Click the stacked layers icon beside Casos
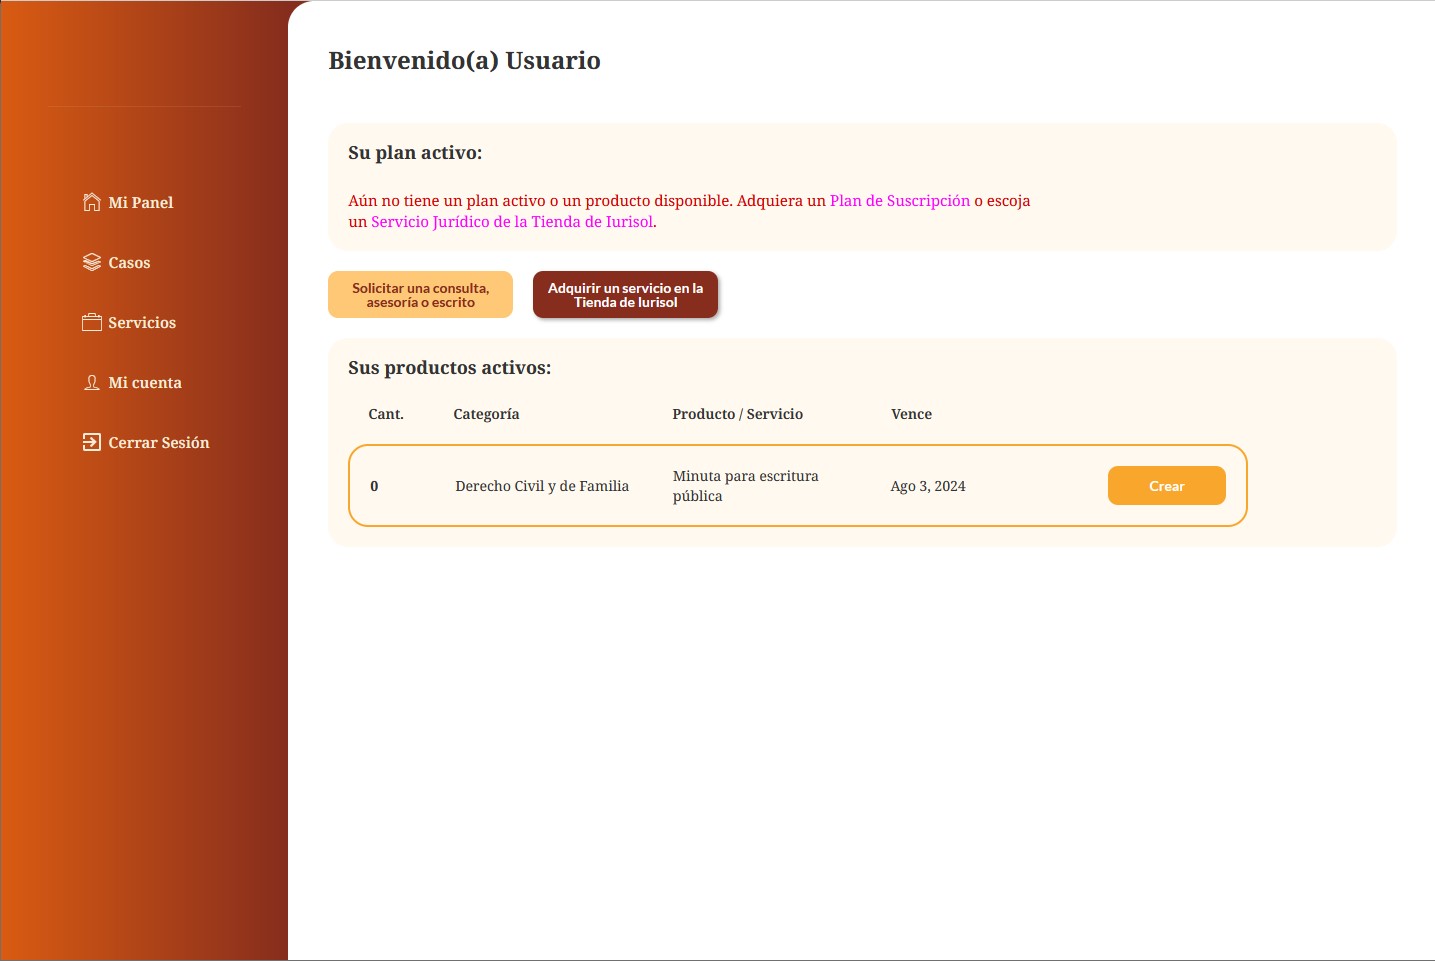Screen dimensions: 1435x961 pos(91,262)
